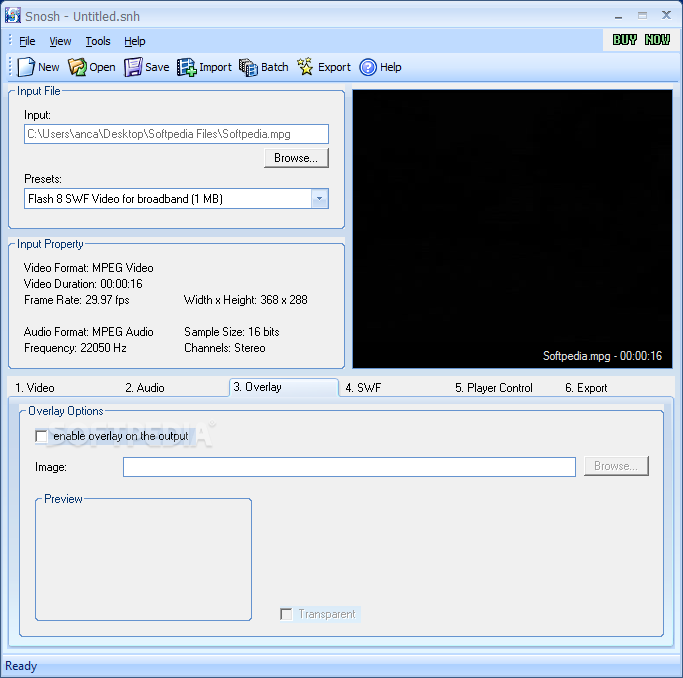The height and width of the screenshot is (678, 683).
Task: Click the toolbar grip handle beside New
Action: (x=10, y=67)
